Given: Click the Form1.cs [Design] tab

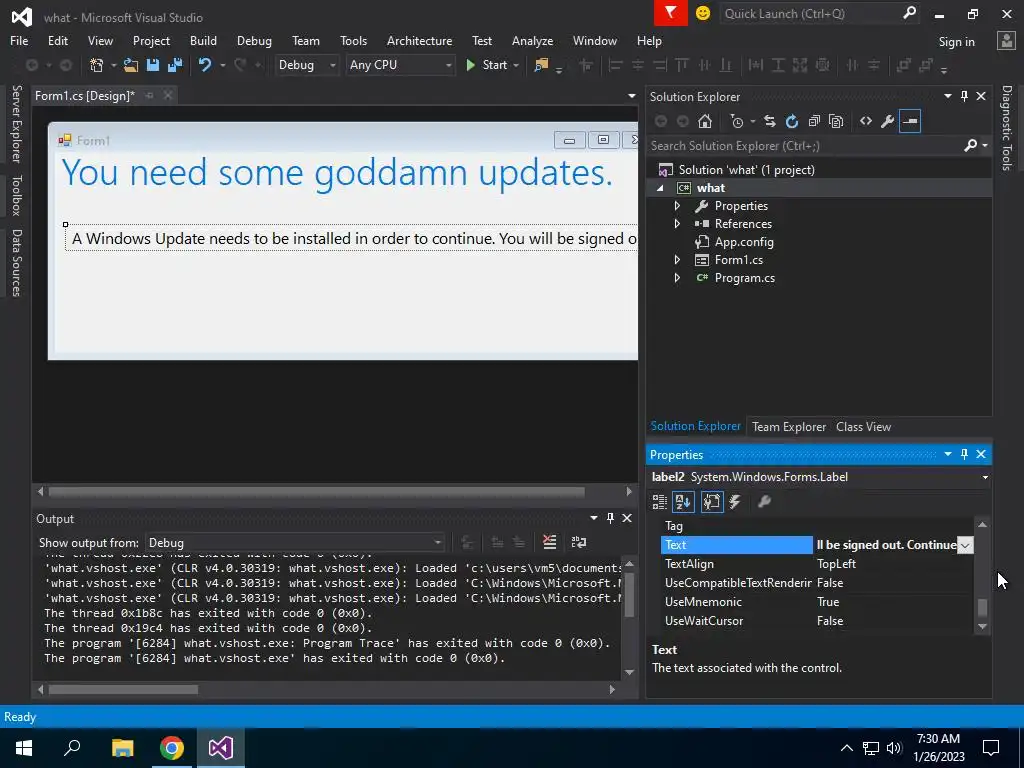Looking at the screenshot, I should [x=85, y=96].
